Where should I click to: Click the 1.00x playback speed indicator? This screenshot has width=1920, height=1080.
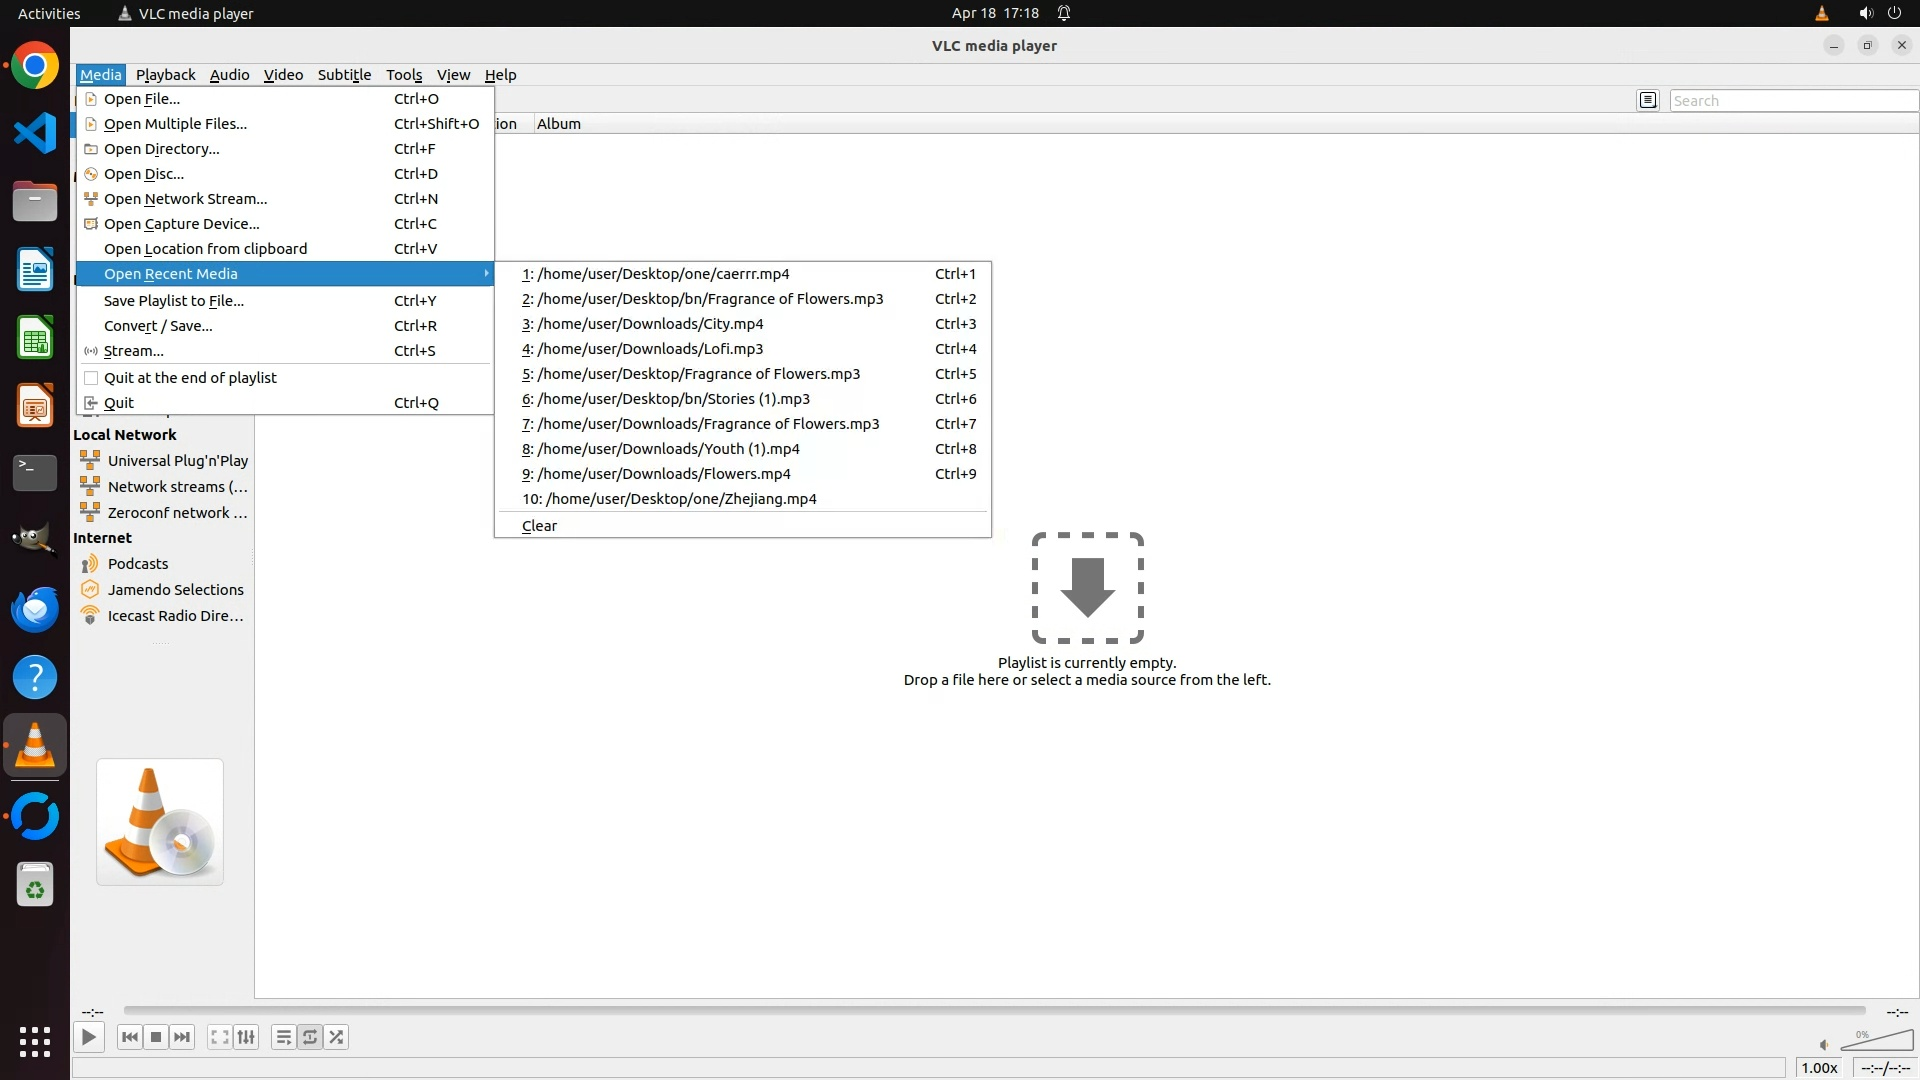point(1819,1068)
